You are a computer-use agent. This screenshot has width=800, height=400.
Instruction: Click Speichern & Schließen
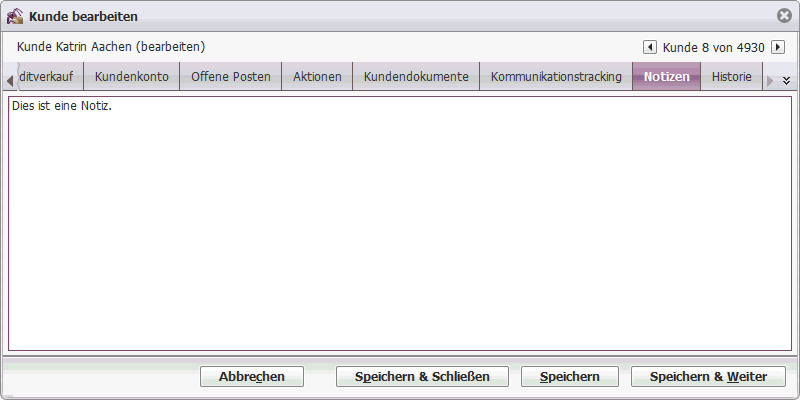(x=422, y=377)
